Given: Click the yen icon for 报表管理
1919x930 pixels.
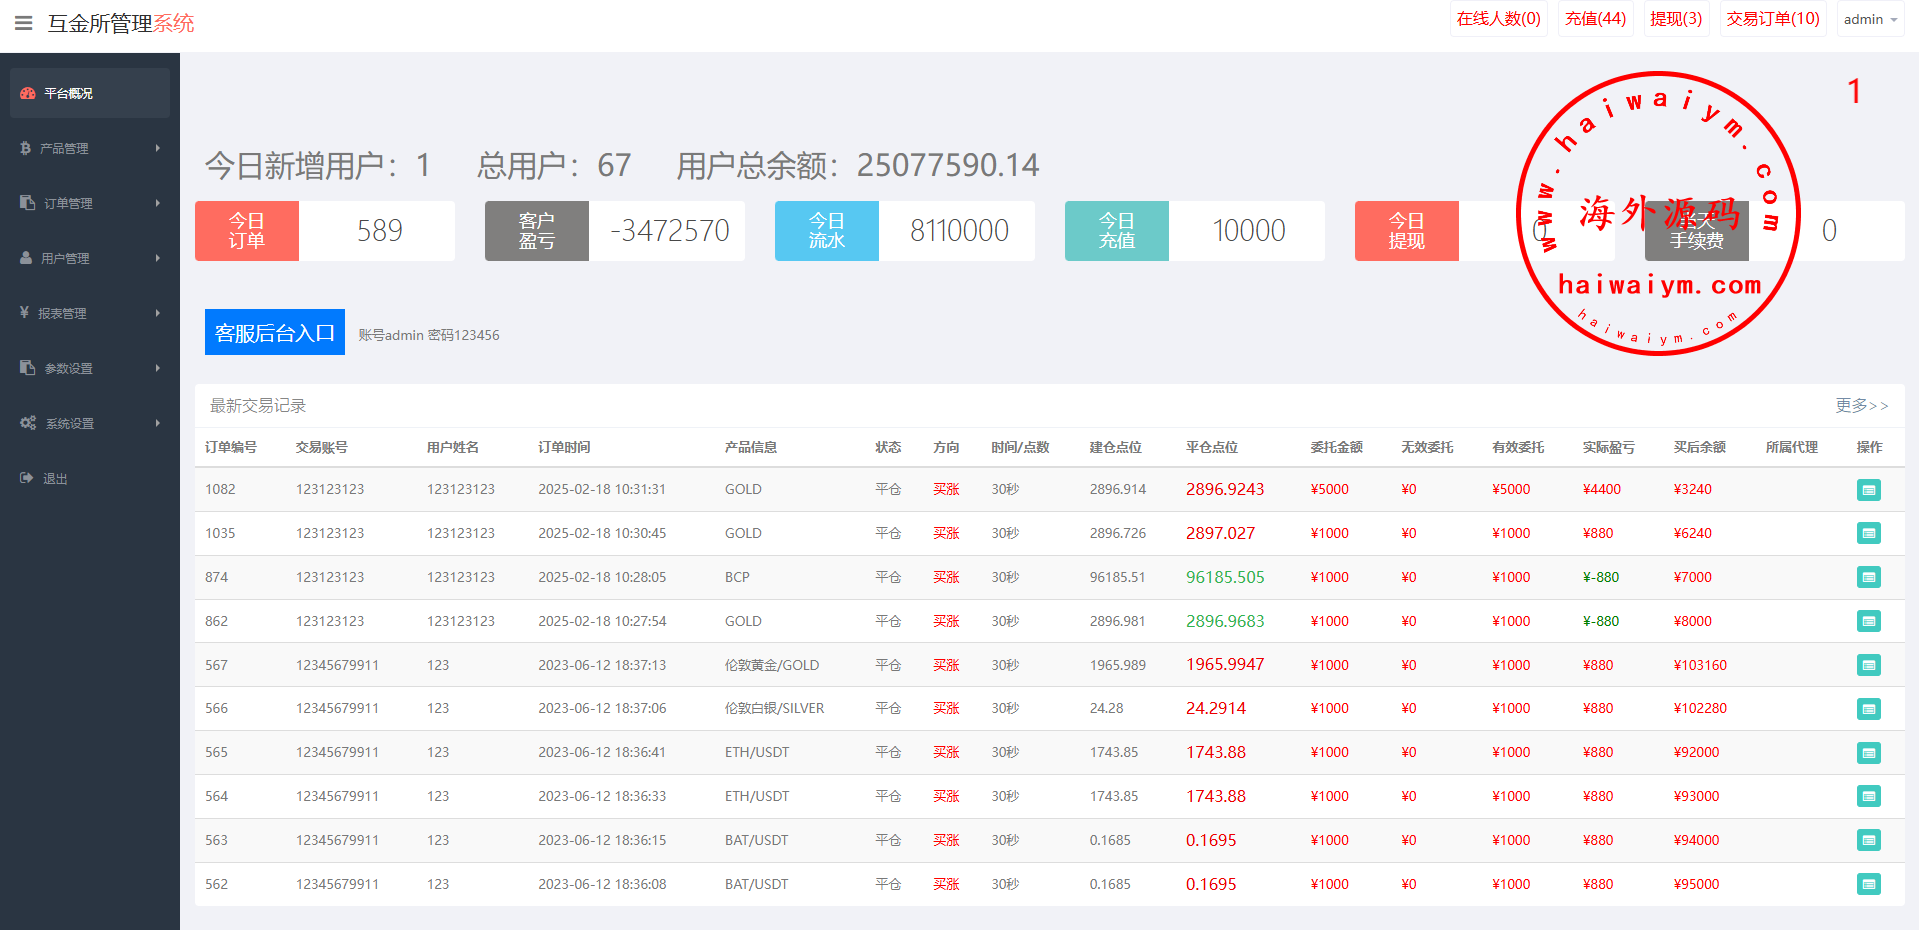Looking at the screenshot, I should tap(24, 313).
